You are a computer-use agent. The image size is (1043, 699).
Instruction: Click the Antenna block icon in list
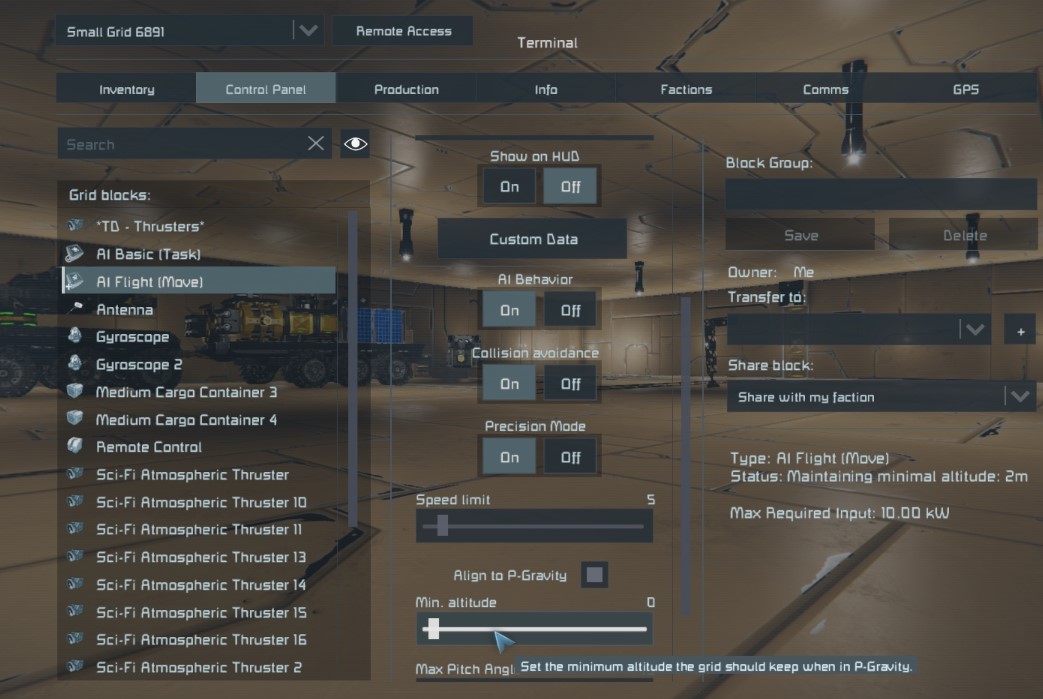point(75,310)
